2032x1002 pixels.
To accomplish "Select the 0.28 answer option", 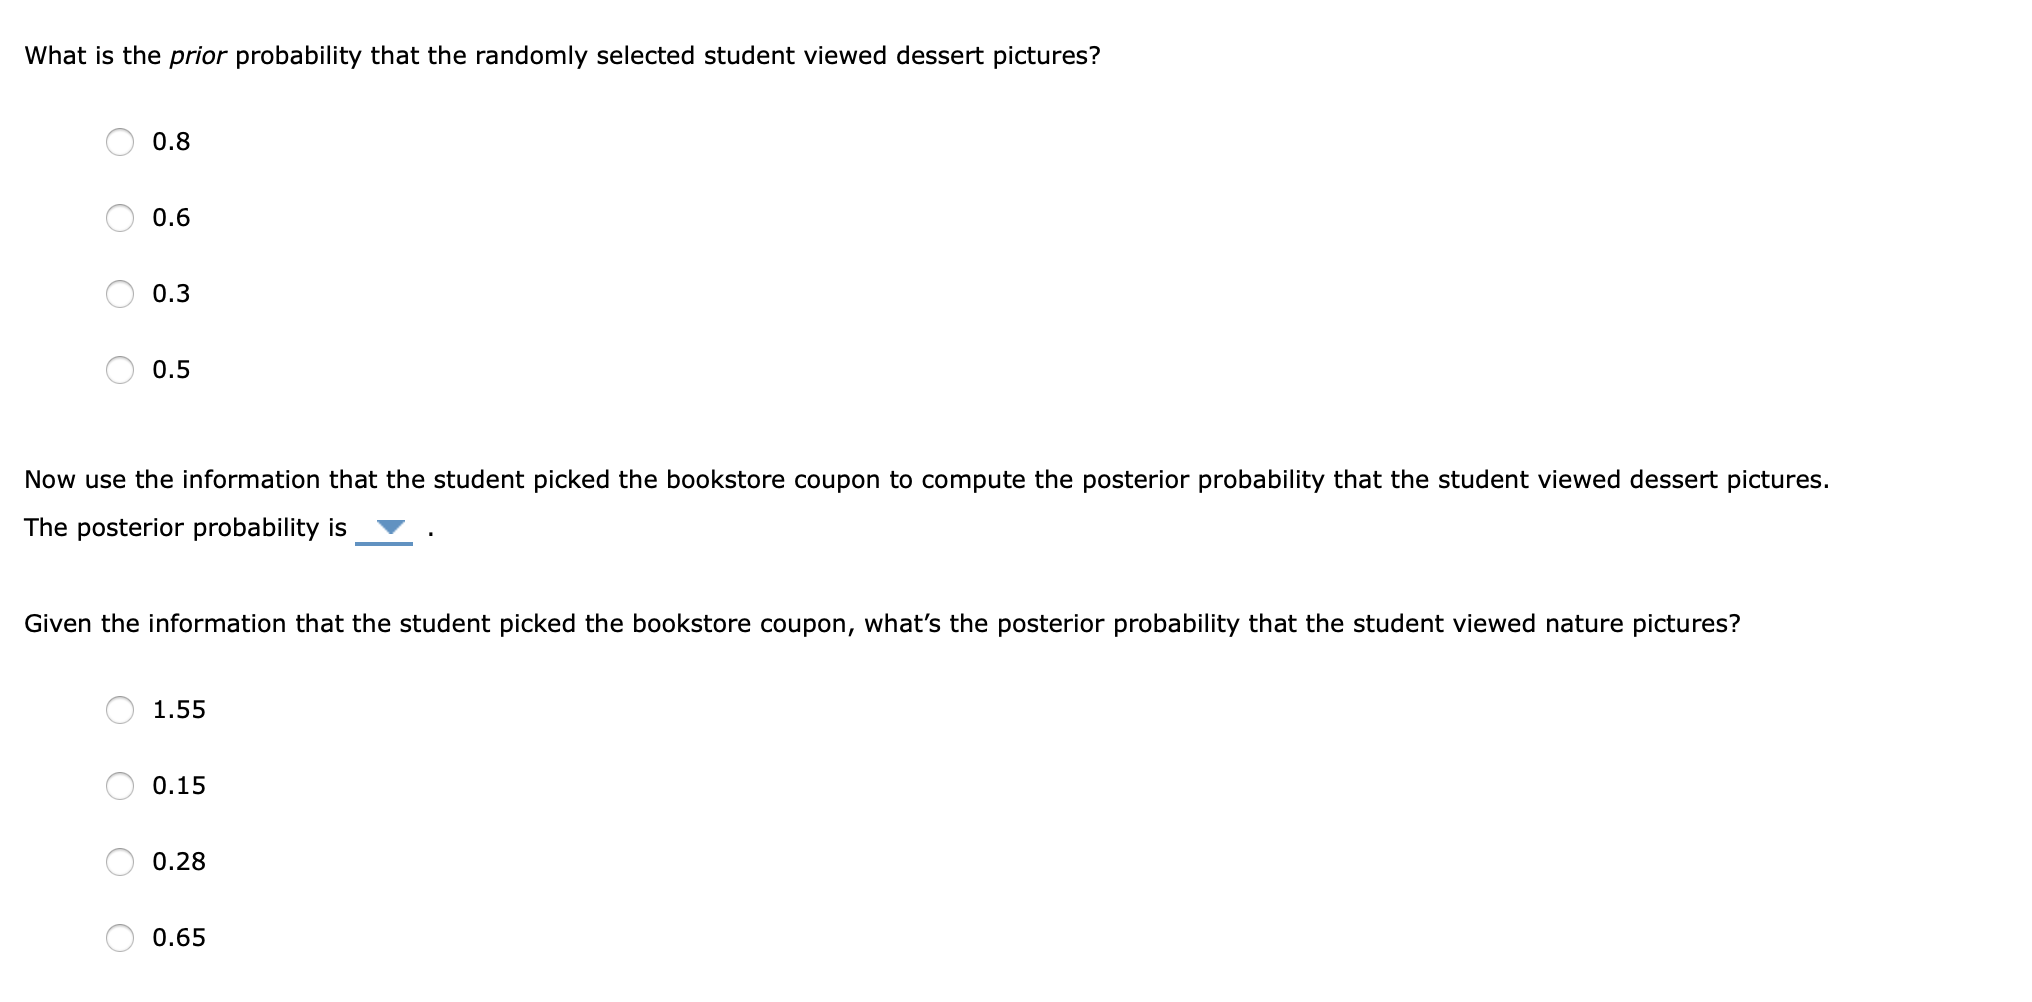I will 120,862.
